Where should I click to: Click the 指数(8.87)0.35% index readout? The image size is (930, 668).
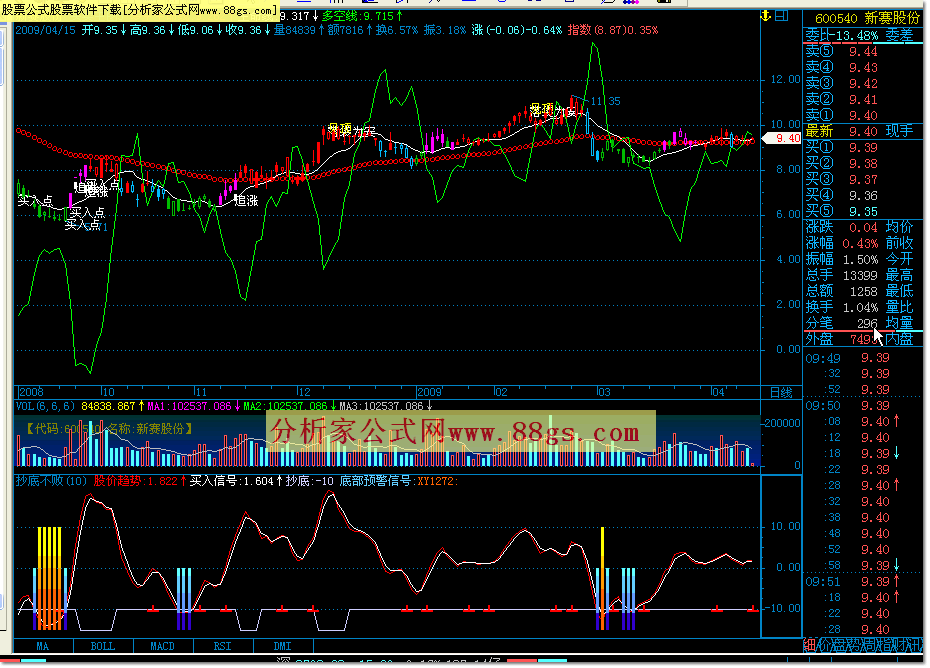coord(613,30)
